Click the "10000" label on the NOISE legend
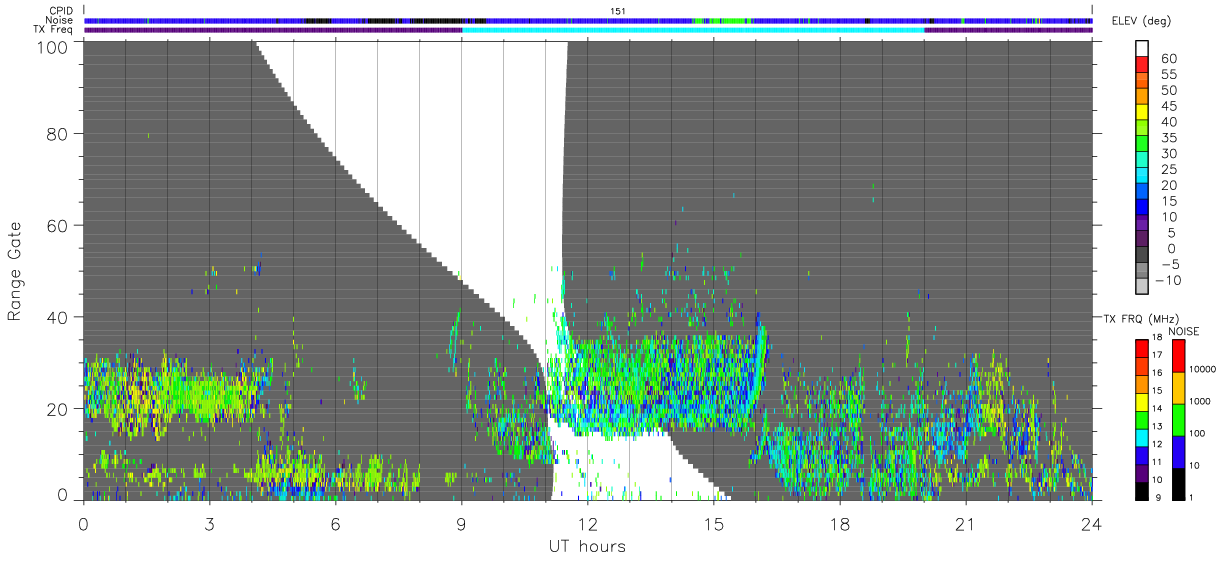The image size is (1228, 567). point(1204,369)
